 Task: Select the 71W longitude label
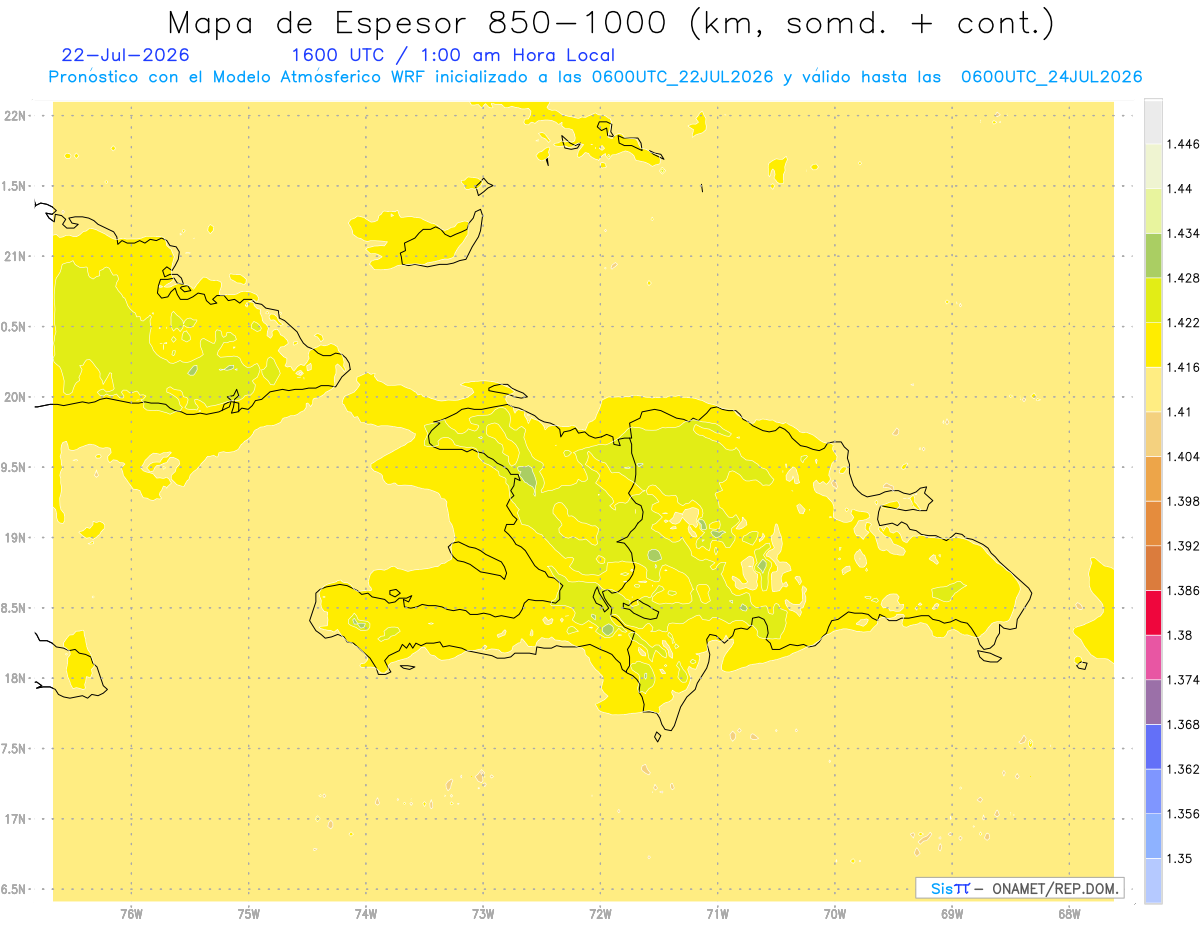[717, 913]
